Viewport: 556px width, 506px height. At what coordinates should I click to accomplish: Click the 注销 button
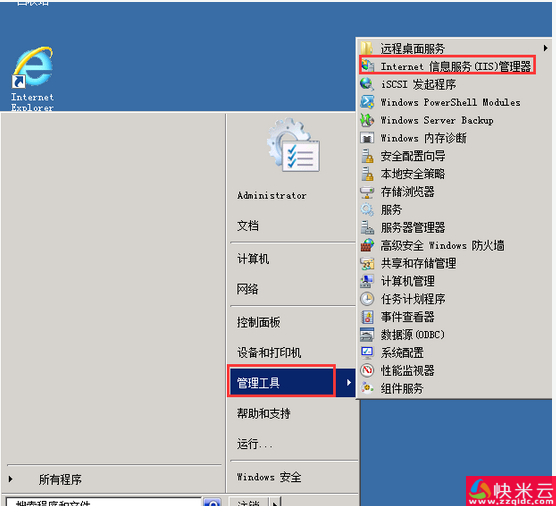249,502
